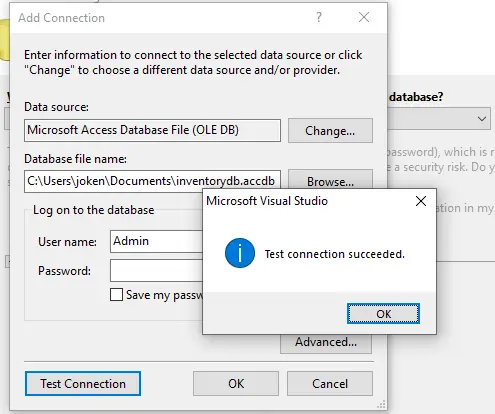Click the blue information icon in message box
The width and height of the screenshot is (495, 414).
pyautogui.click(x=240, y=253)
